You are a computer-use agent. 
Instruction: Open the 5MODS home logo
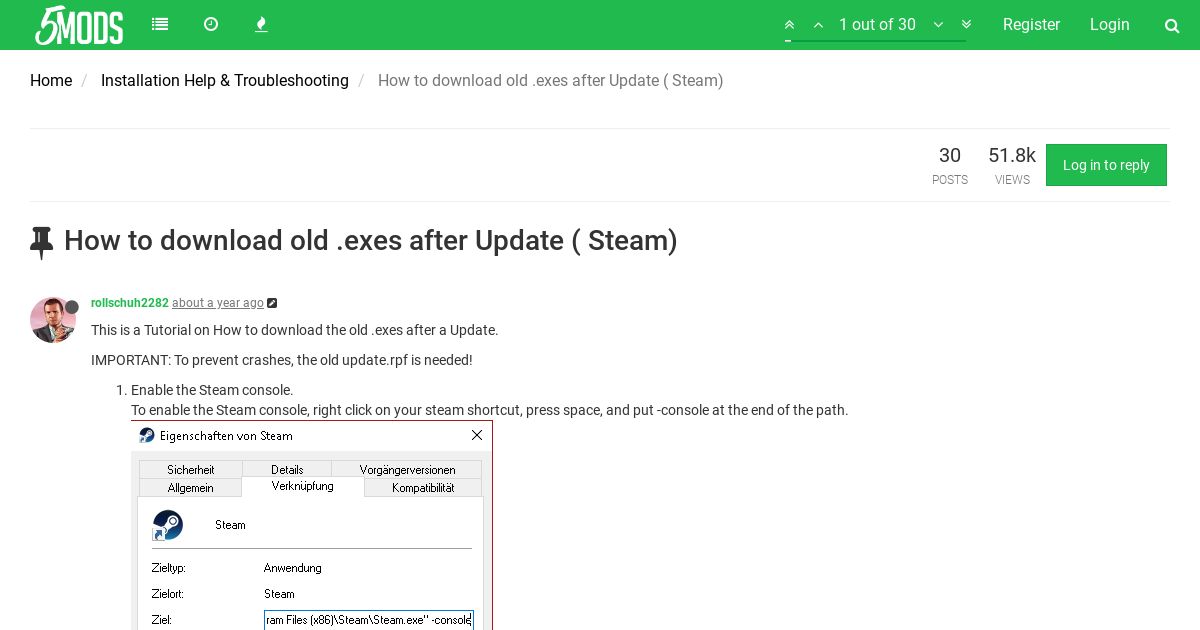(x=79, y=25)
